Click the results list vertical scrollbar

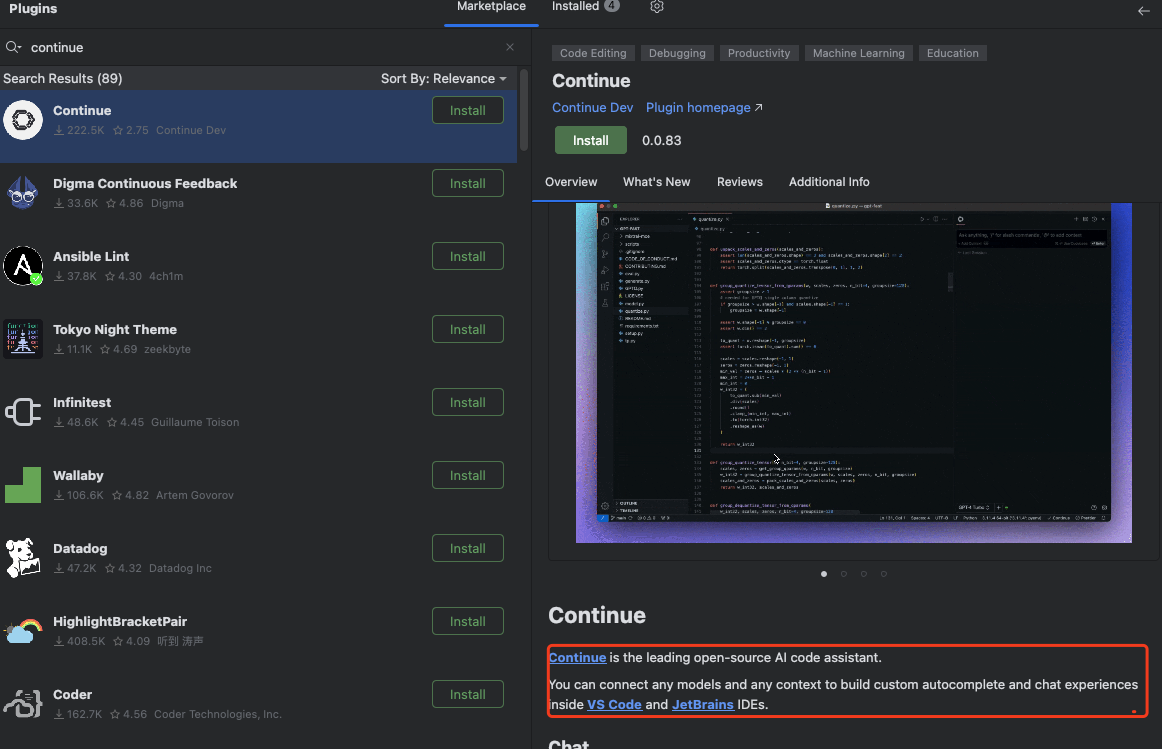coord(524,110)
